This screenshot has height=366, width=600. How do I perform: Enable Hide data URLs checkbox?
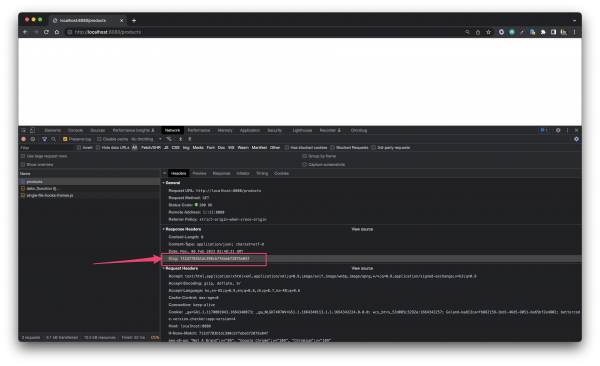pyautogui.click(x=98, y=147)
